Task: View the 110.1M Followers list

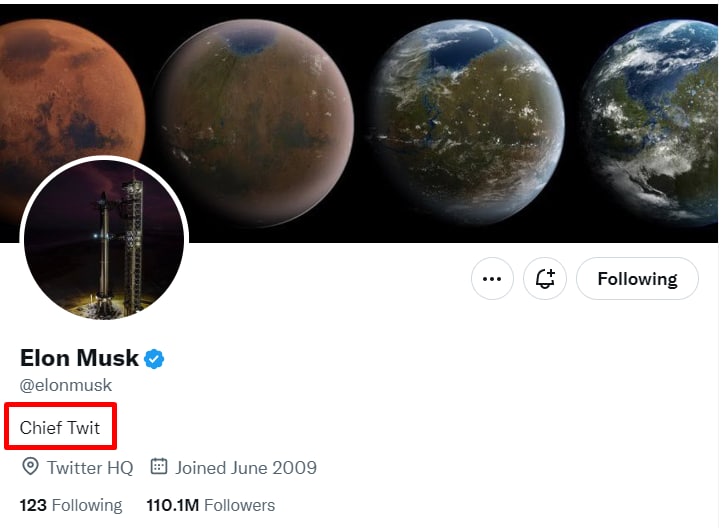Action: point(210,505)
